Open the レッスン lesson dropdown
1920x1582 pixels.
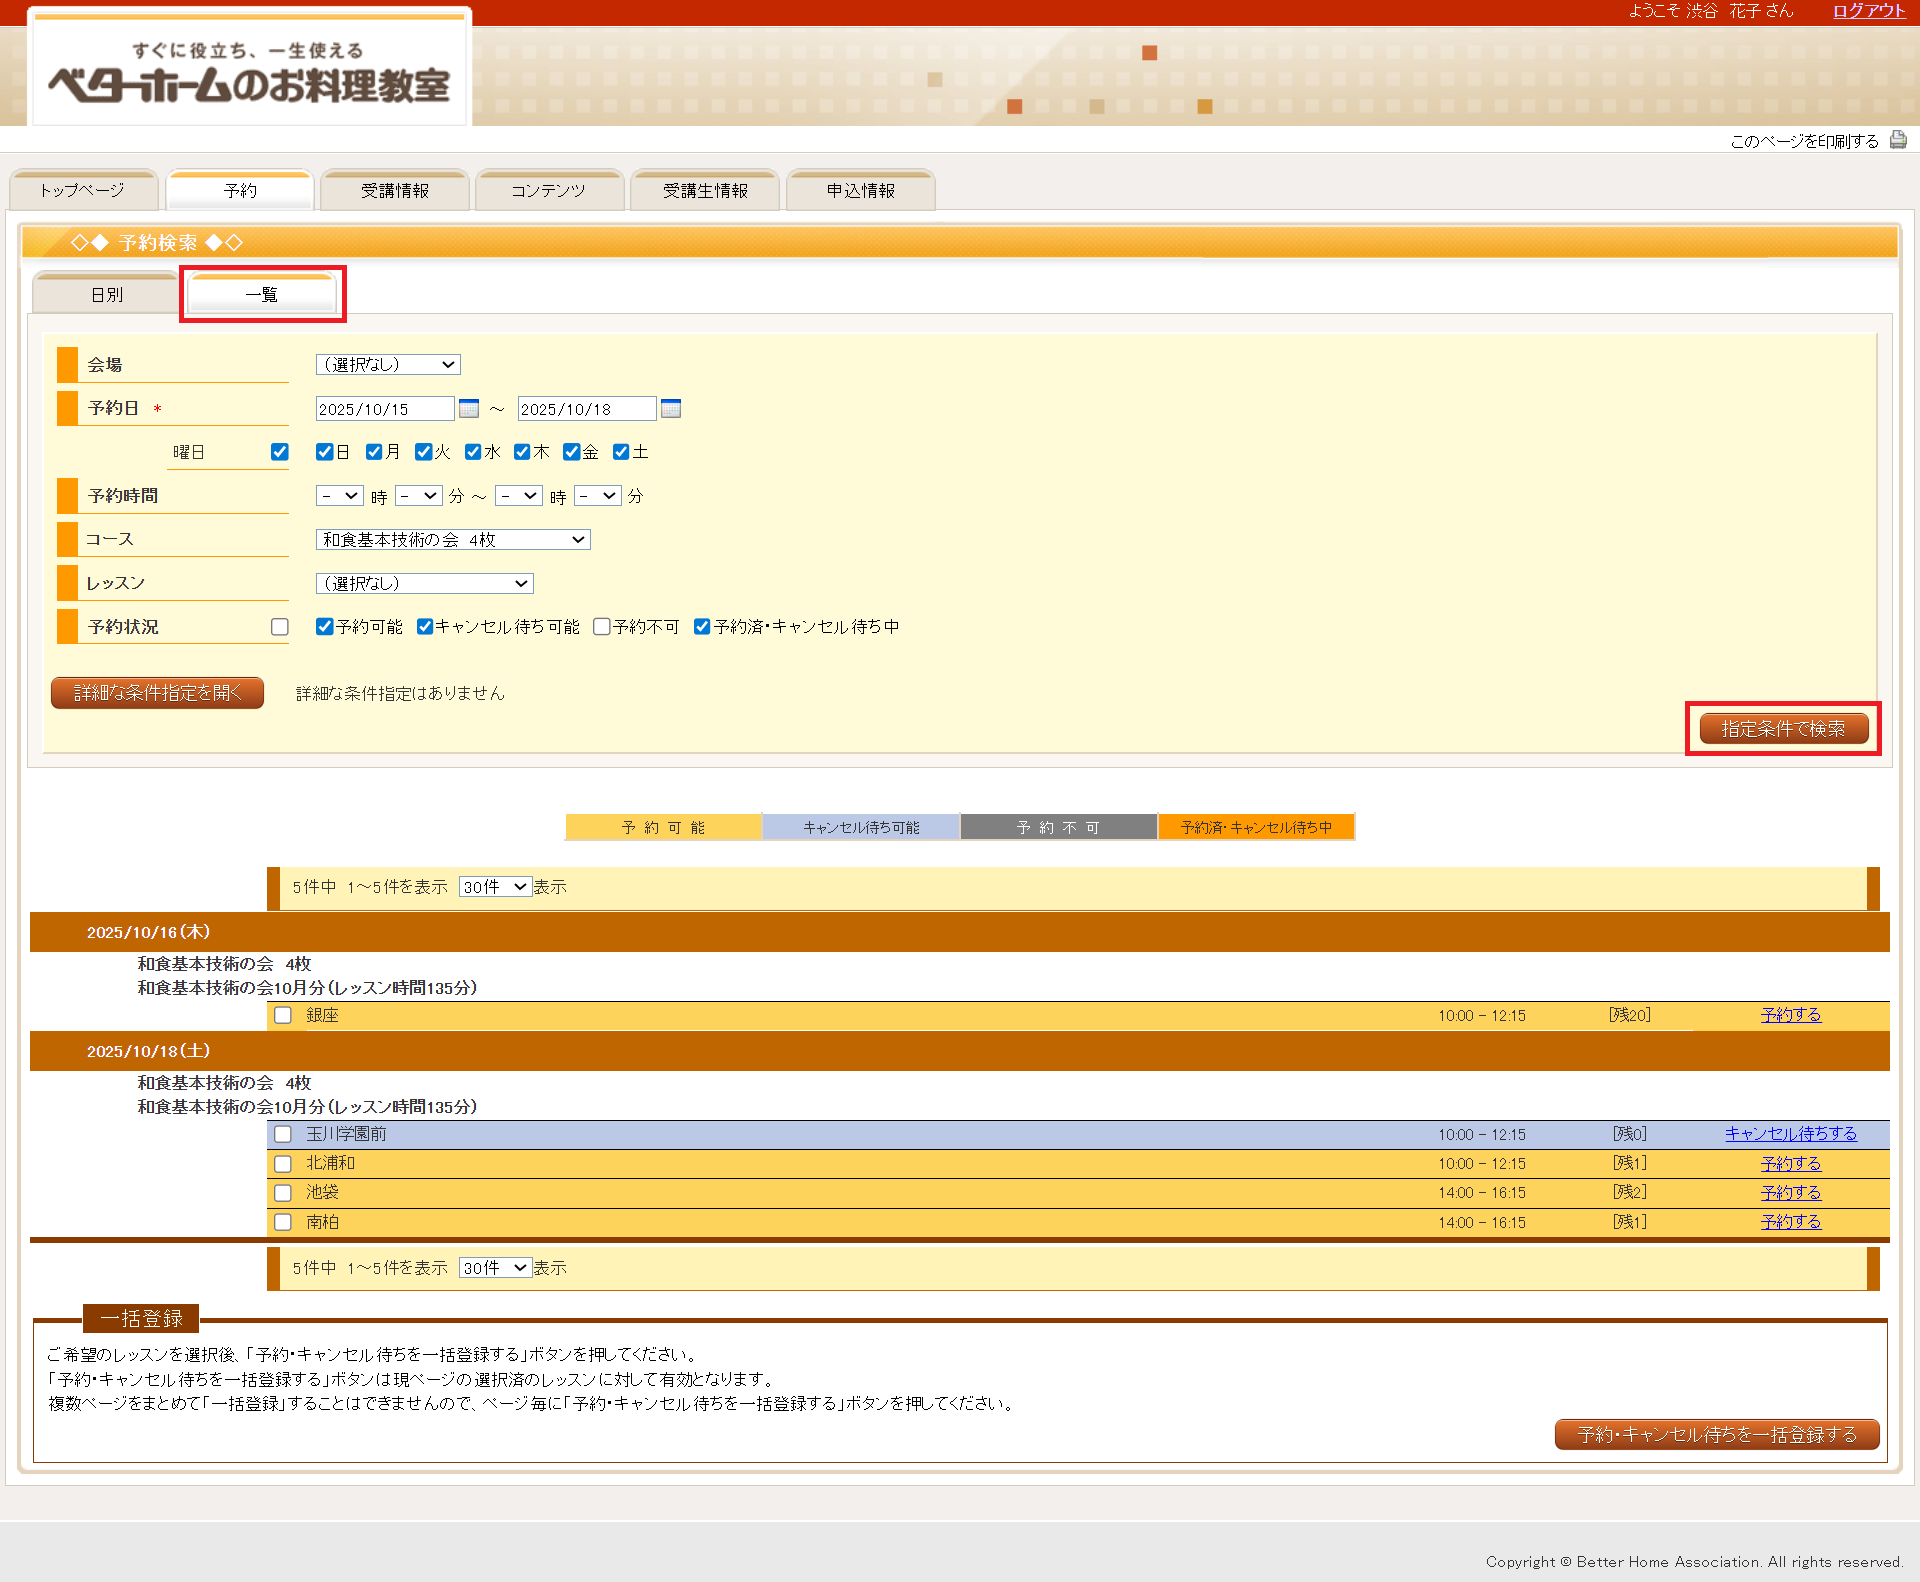click(424, 584)
